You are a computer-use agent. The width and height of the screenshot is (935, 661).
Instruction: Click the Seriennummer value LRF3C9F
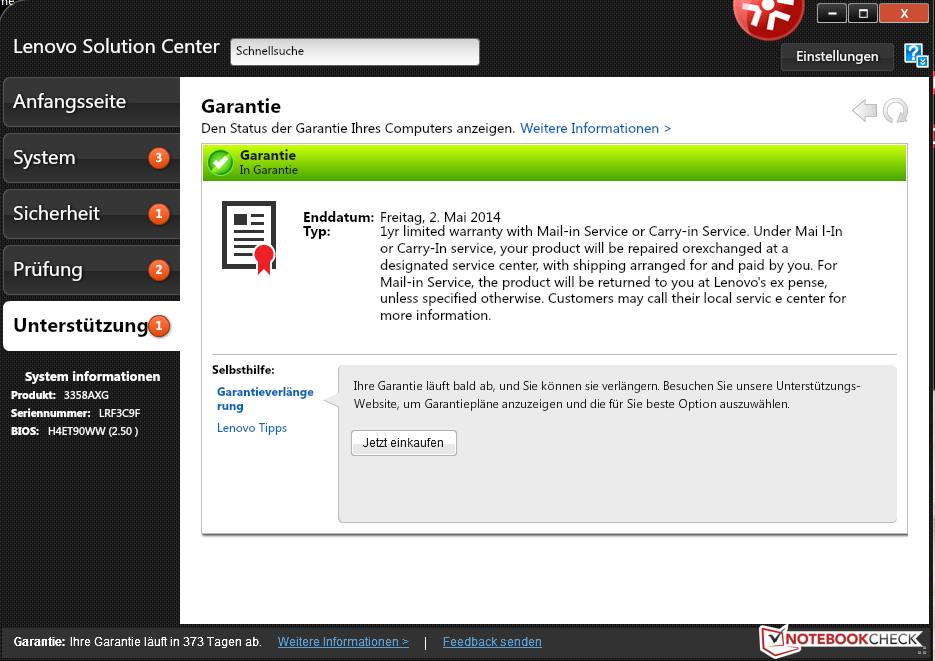[x=119, y=413]
